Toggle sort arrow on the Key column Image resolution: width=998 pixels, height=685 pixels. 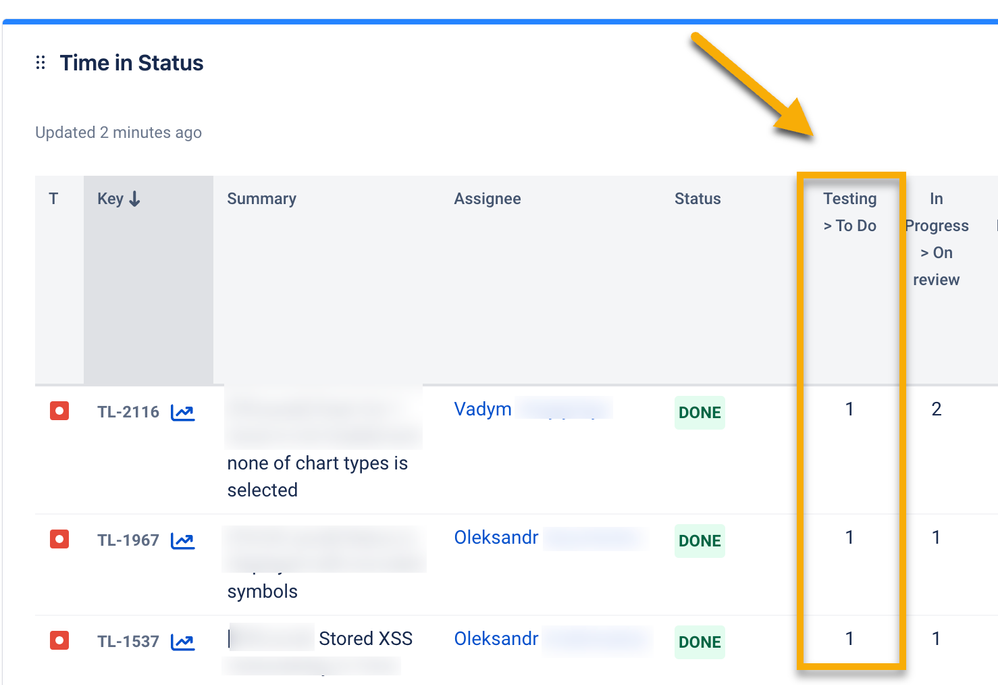pos(135,199)
